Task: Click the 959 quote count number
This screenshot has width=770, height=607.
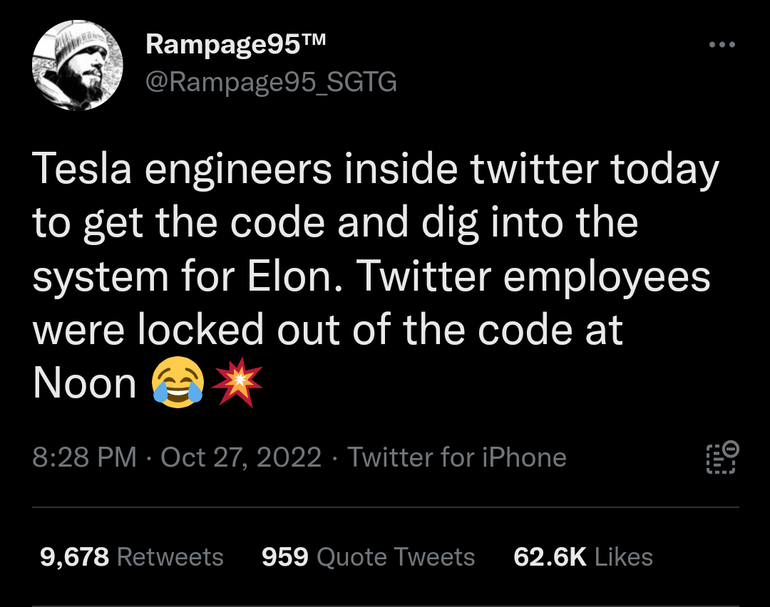Action: click(284, 557)
